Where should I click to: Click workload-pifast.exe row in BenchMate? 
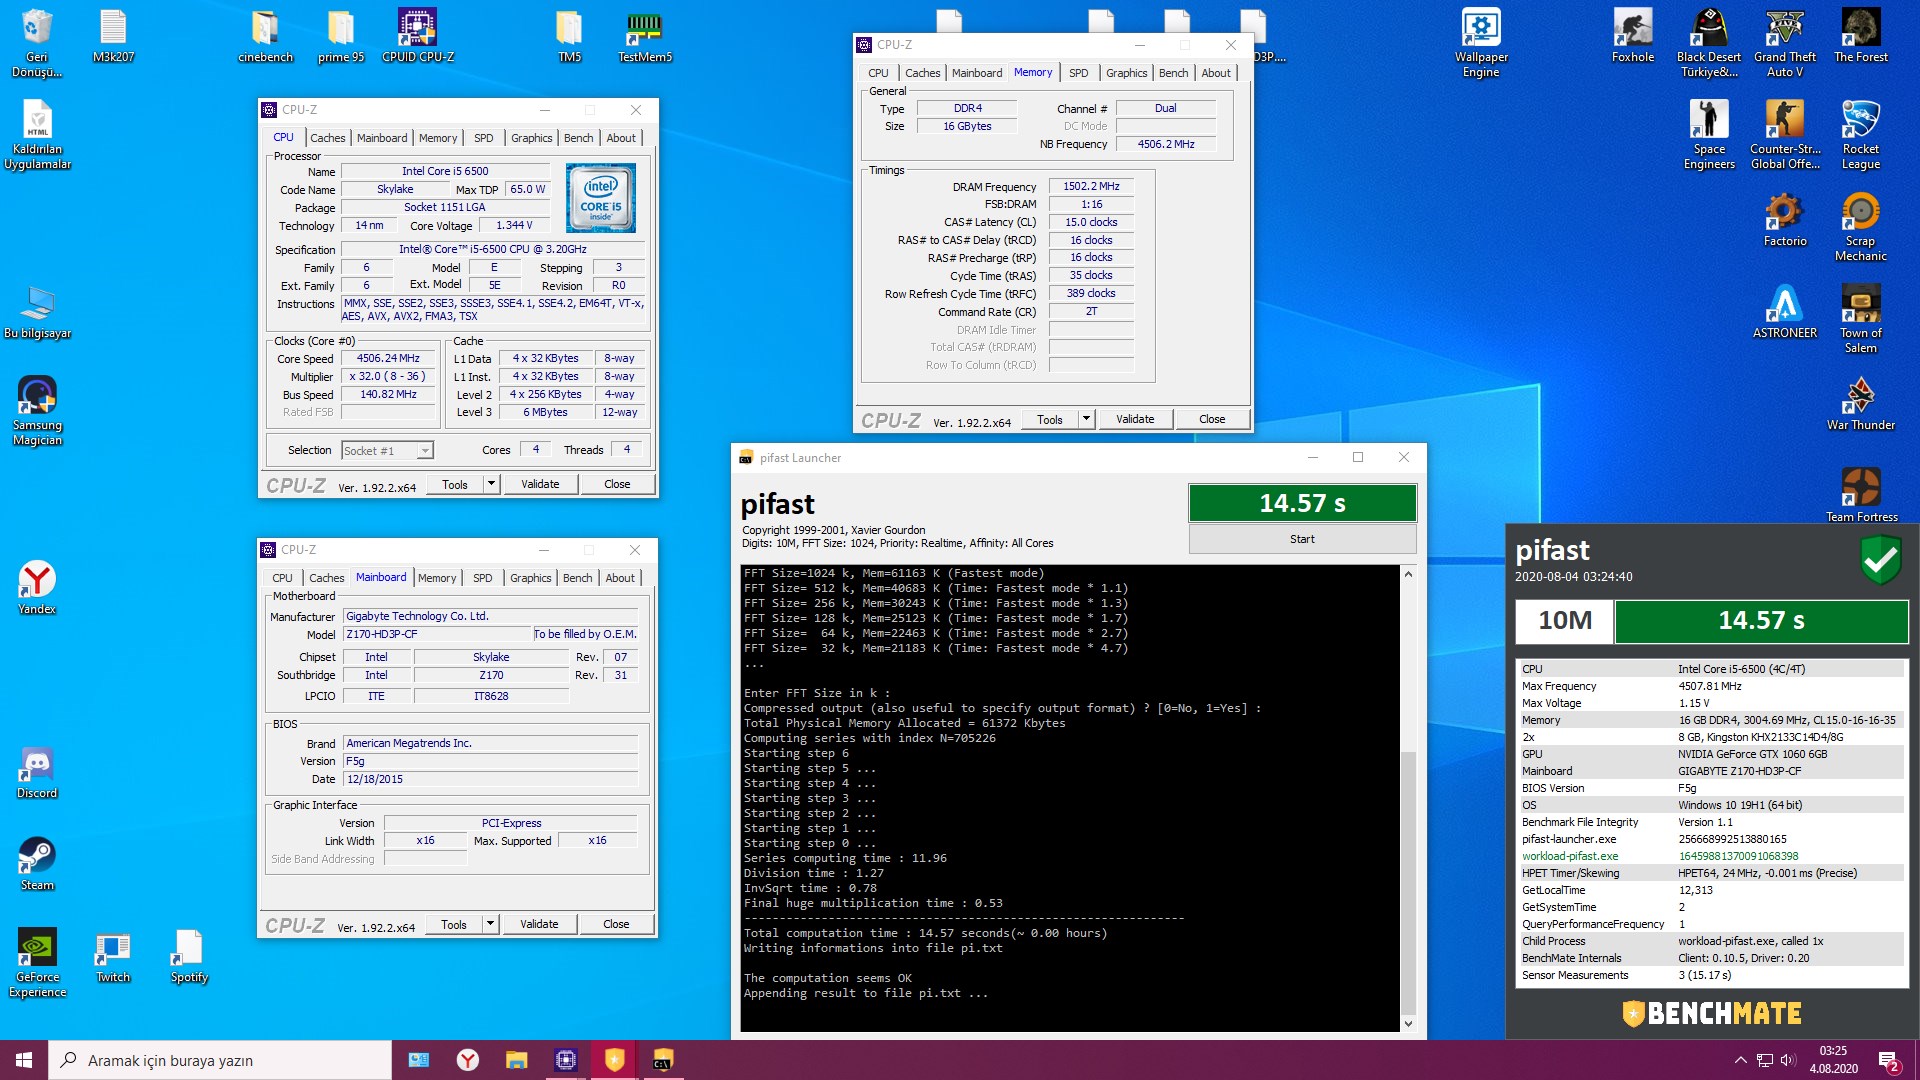click(1710, 856)
